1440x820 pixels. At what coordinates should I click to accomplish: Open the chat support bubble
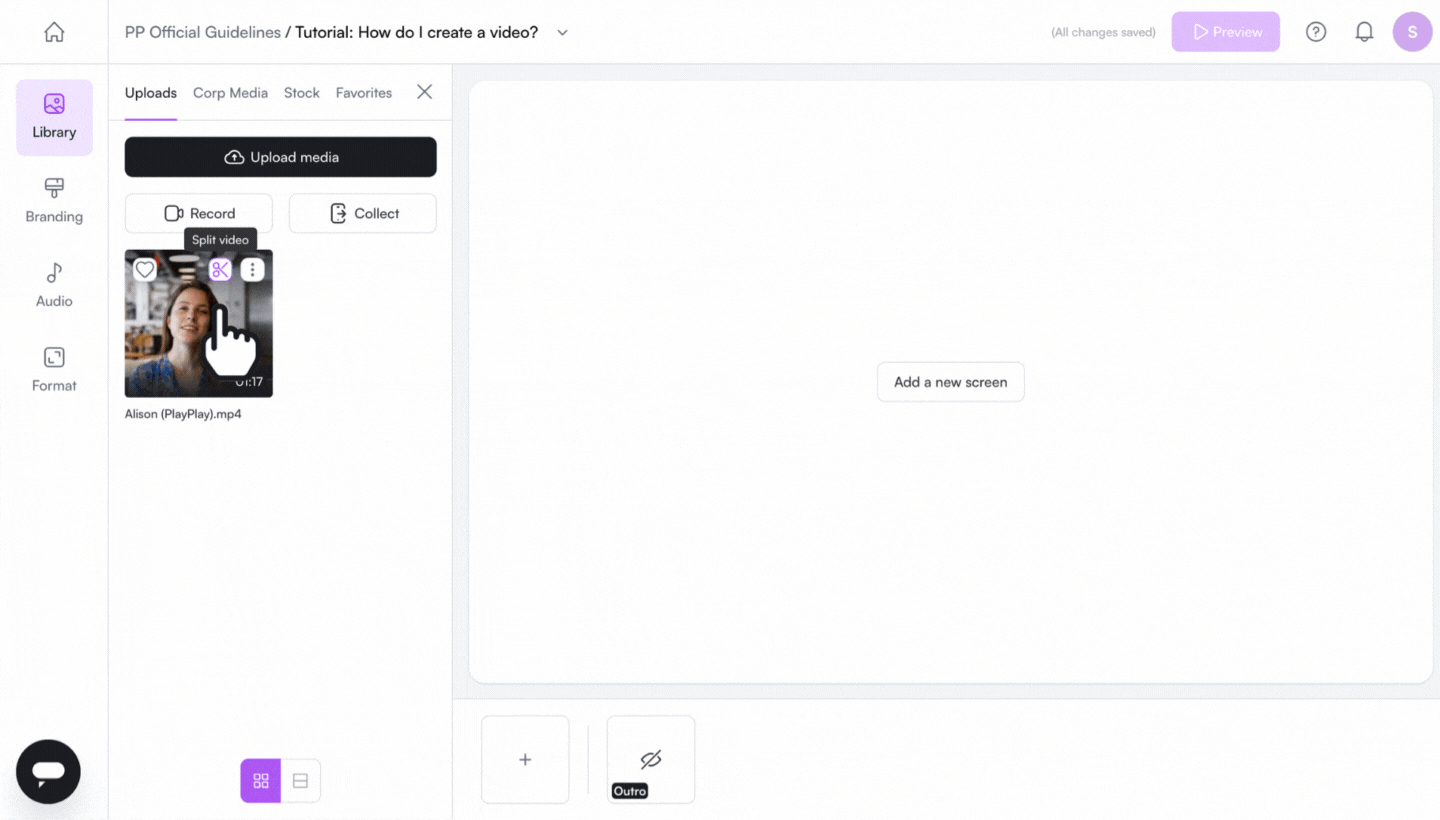(48, 772)
